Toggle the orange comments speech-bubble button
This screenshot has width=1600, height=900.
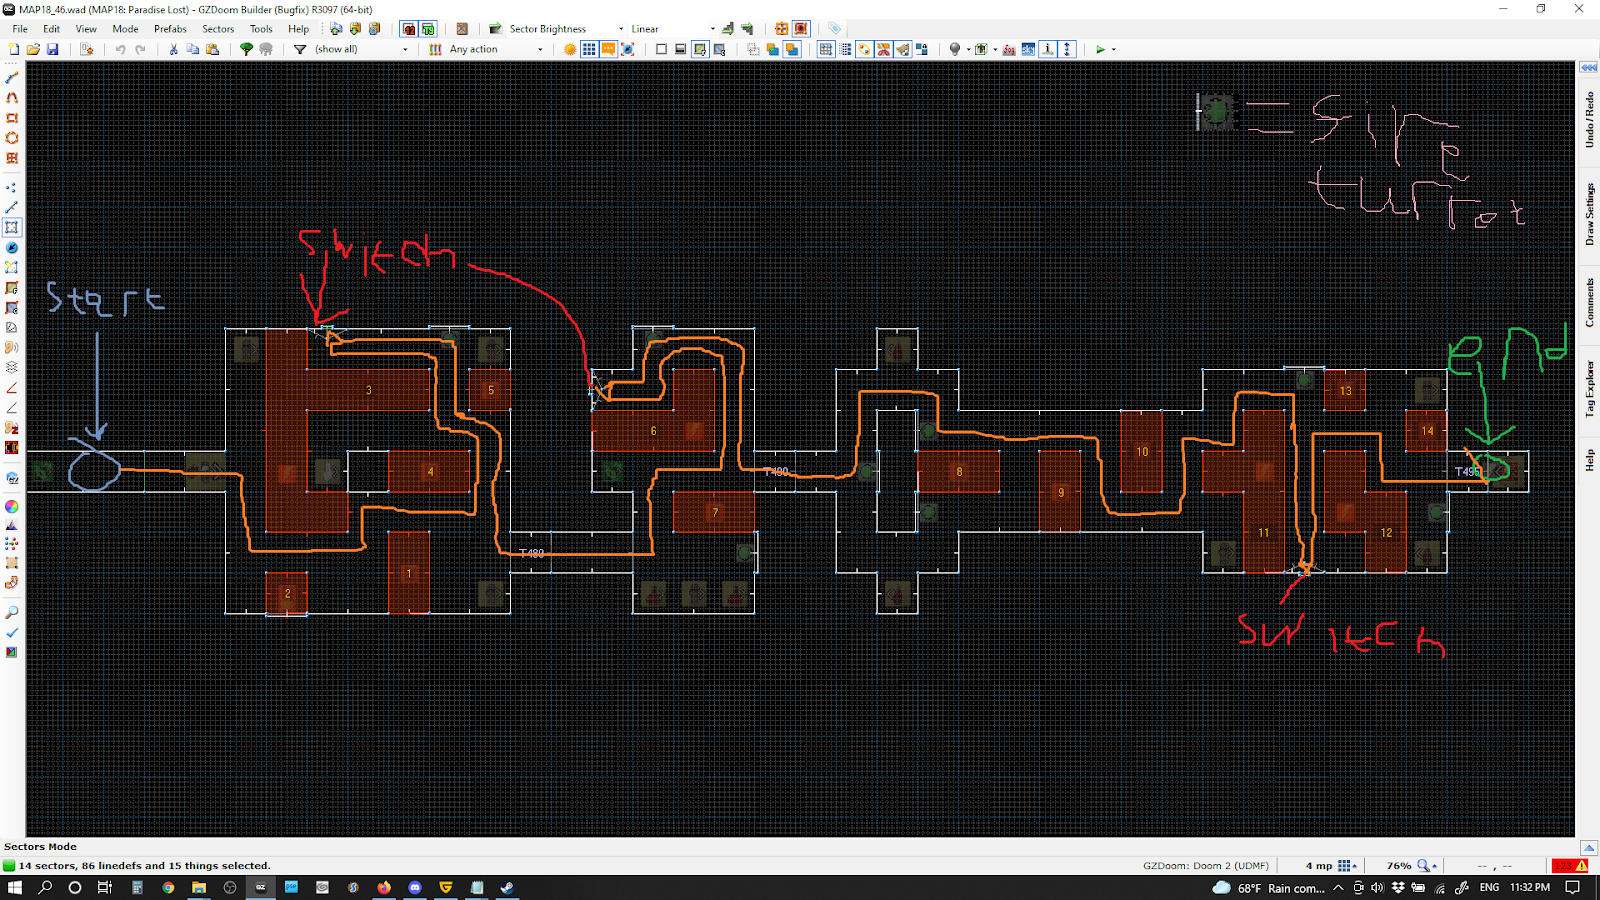(608, 49)
